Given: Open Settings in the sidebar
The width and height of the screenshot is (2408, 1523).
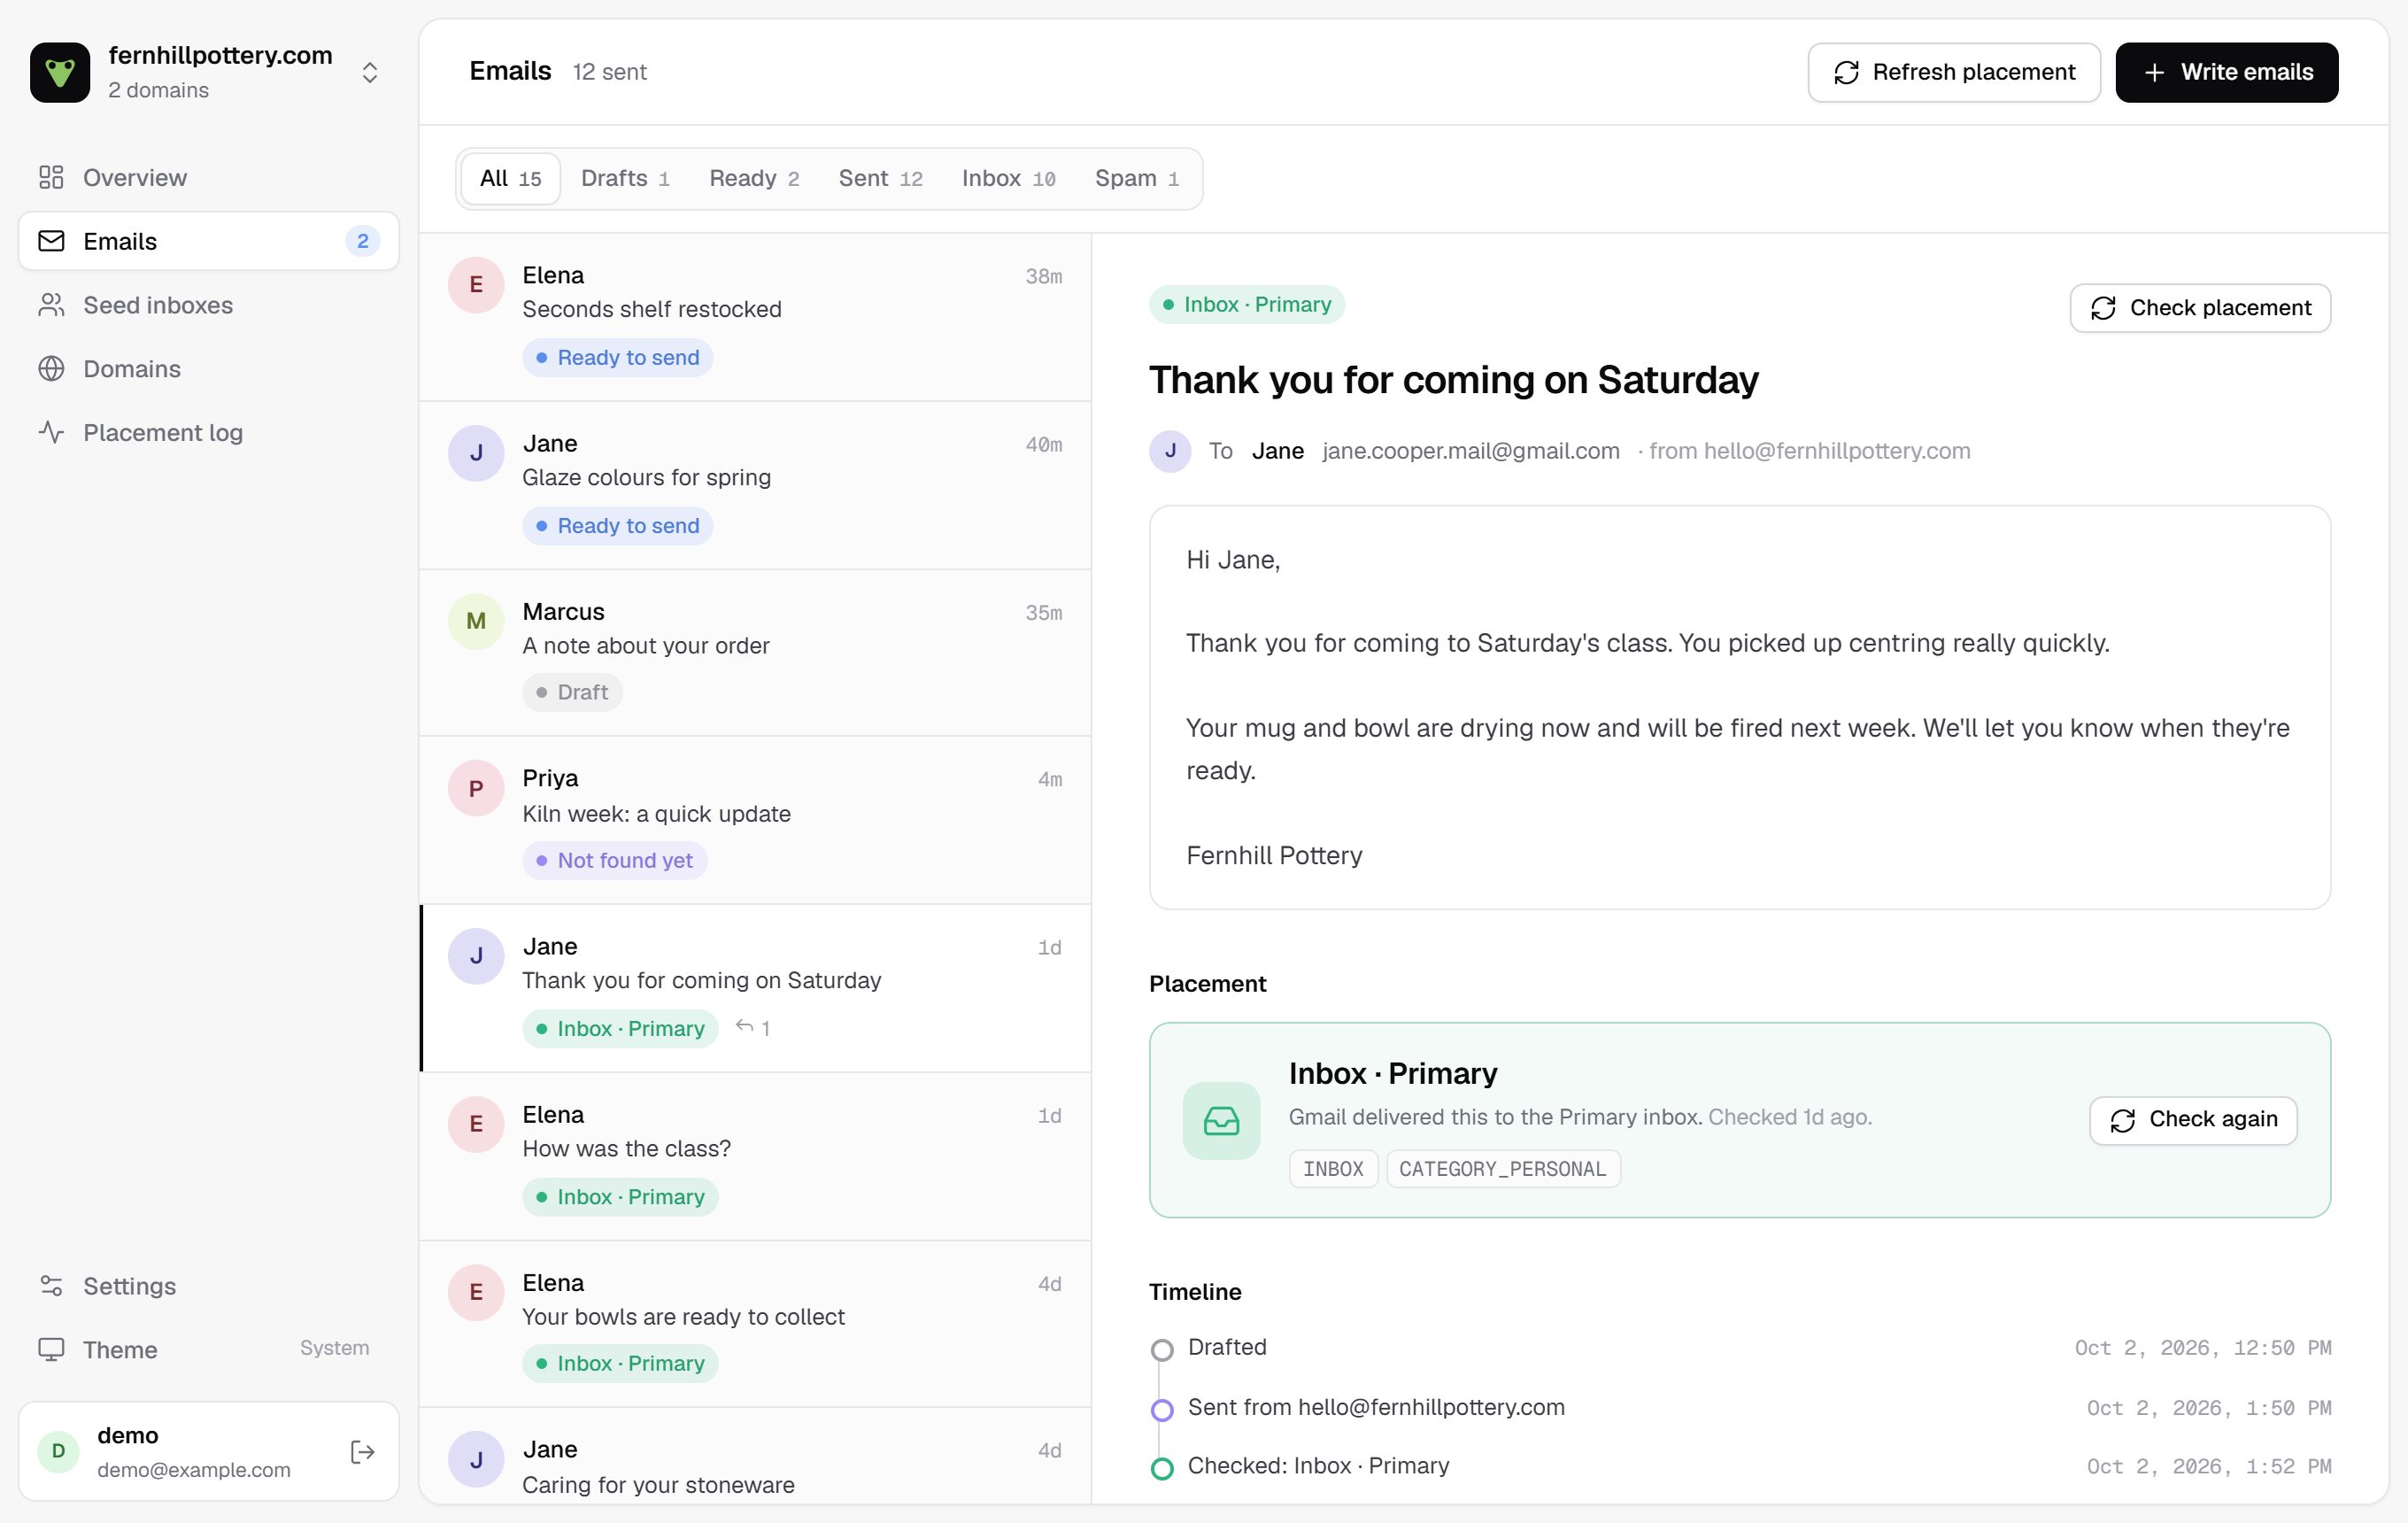Looking at the screenshot, I should [208, 1286].
